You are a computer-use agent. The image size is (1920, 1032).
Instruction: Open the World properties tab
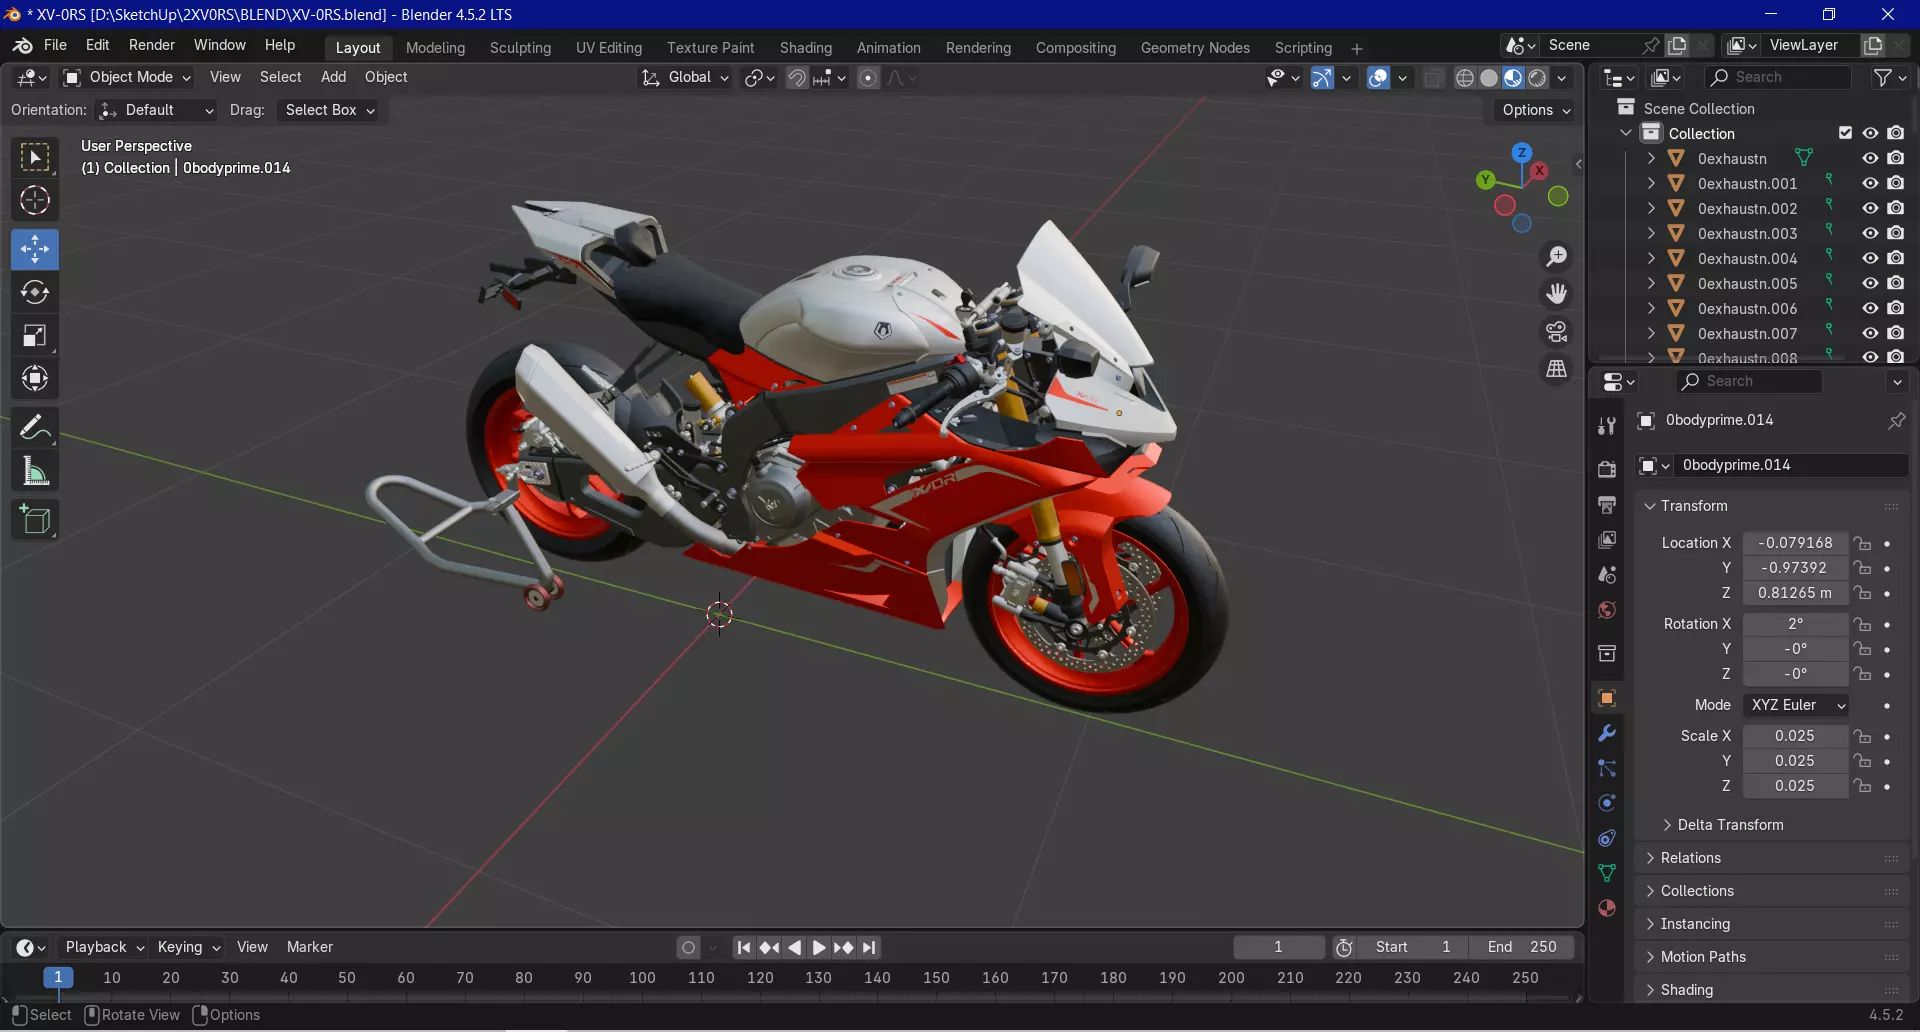1607,610
